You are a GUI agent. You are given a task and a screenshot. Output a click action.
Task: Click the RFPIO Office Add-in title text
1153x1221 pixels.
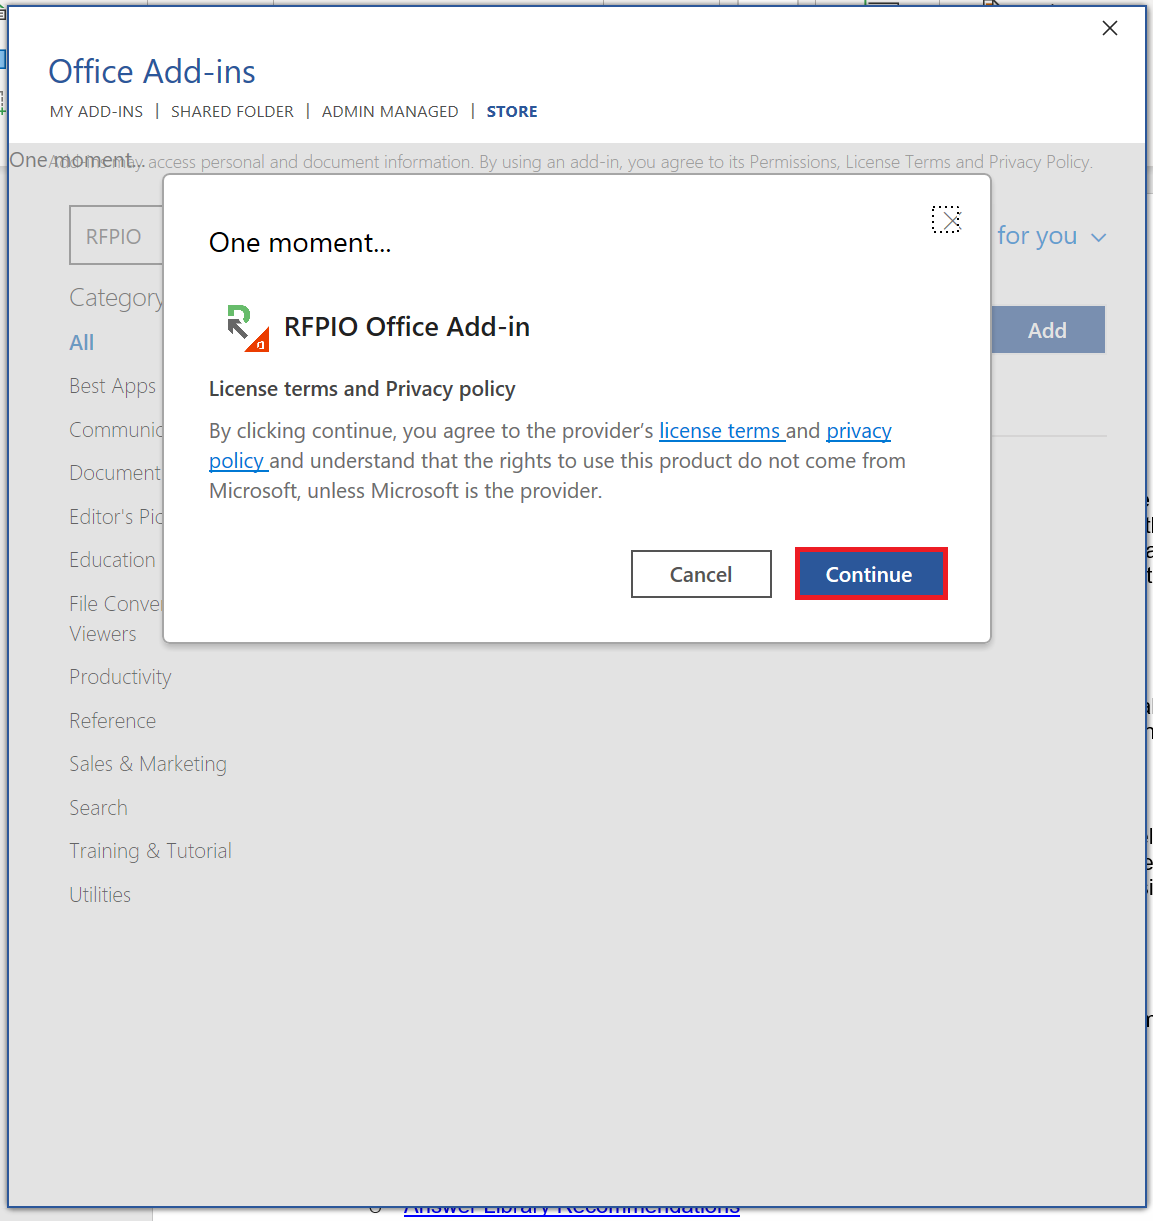pyautogui.click(x=407, y=327)
